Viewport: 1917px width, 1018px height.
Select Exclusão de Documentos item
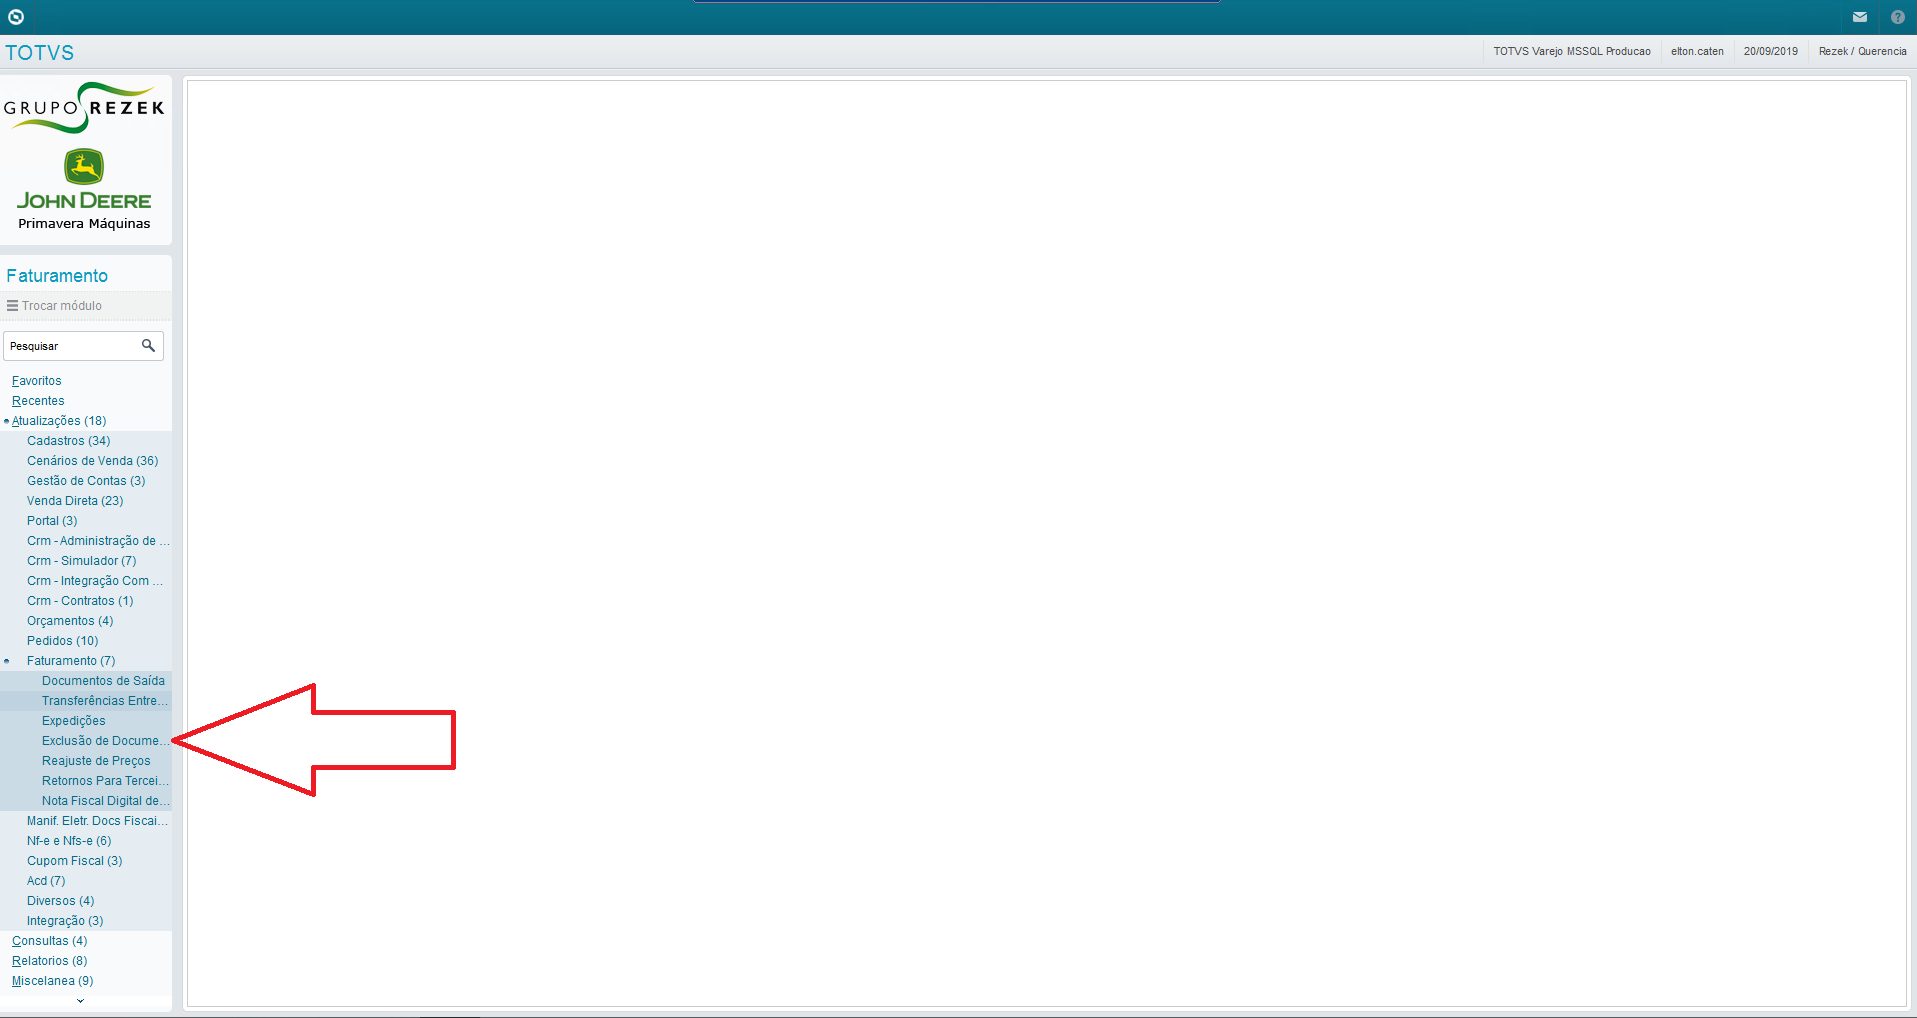(x=105, y=741)
